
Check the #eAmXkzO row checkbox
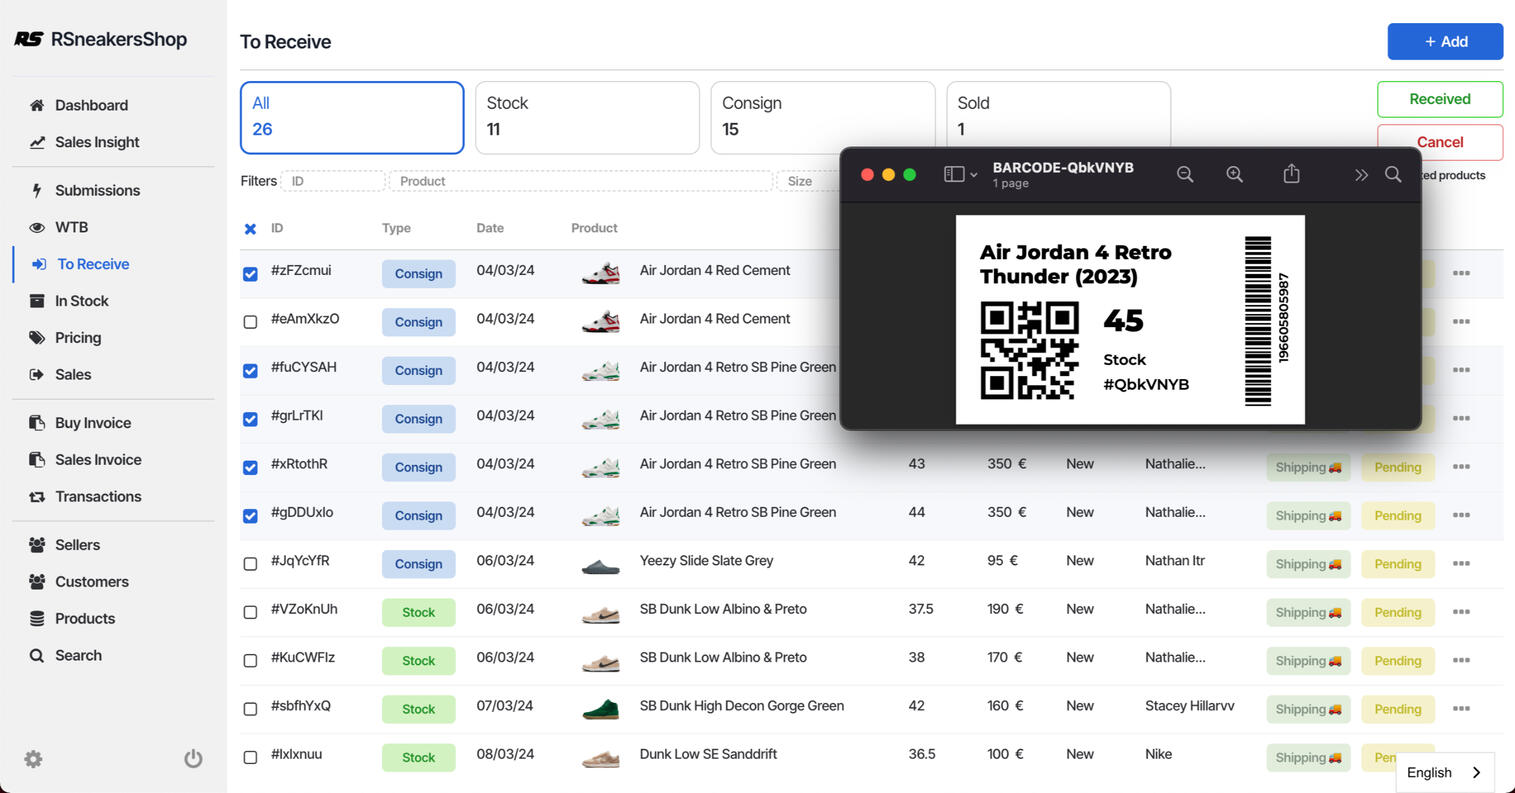(250, 322)
